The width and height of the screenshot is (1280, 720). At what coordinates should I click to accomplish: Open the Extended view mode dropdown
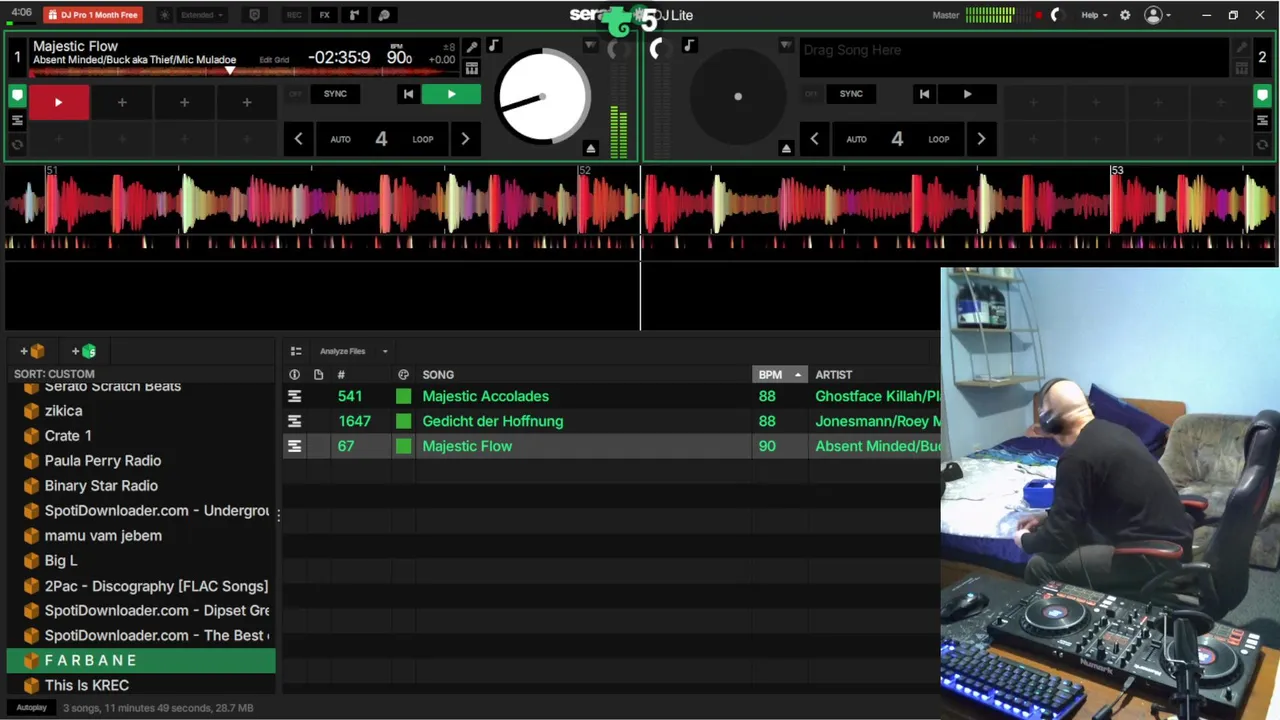coord(202,15)
